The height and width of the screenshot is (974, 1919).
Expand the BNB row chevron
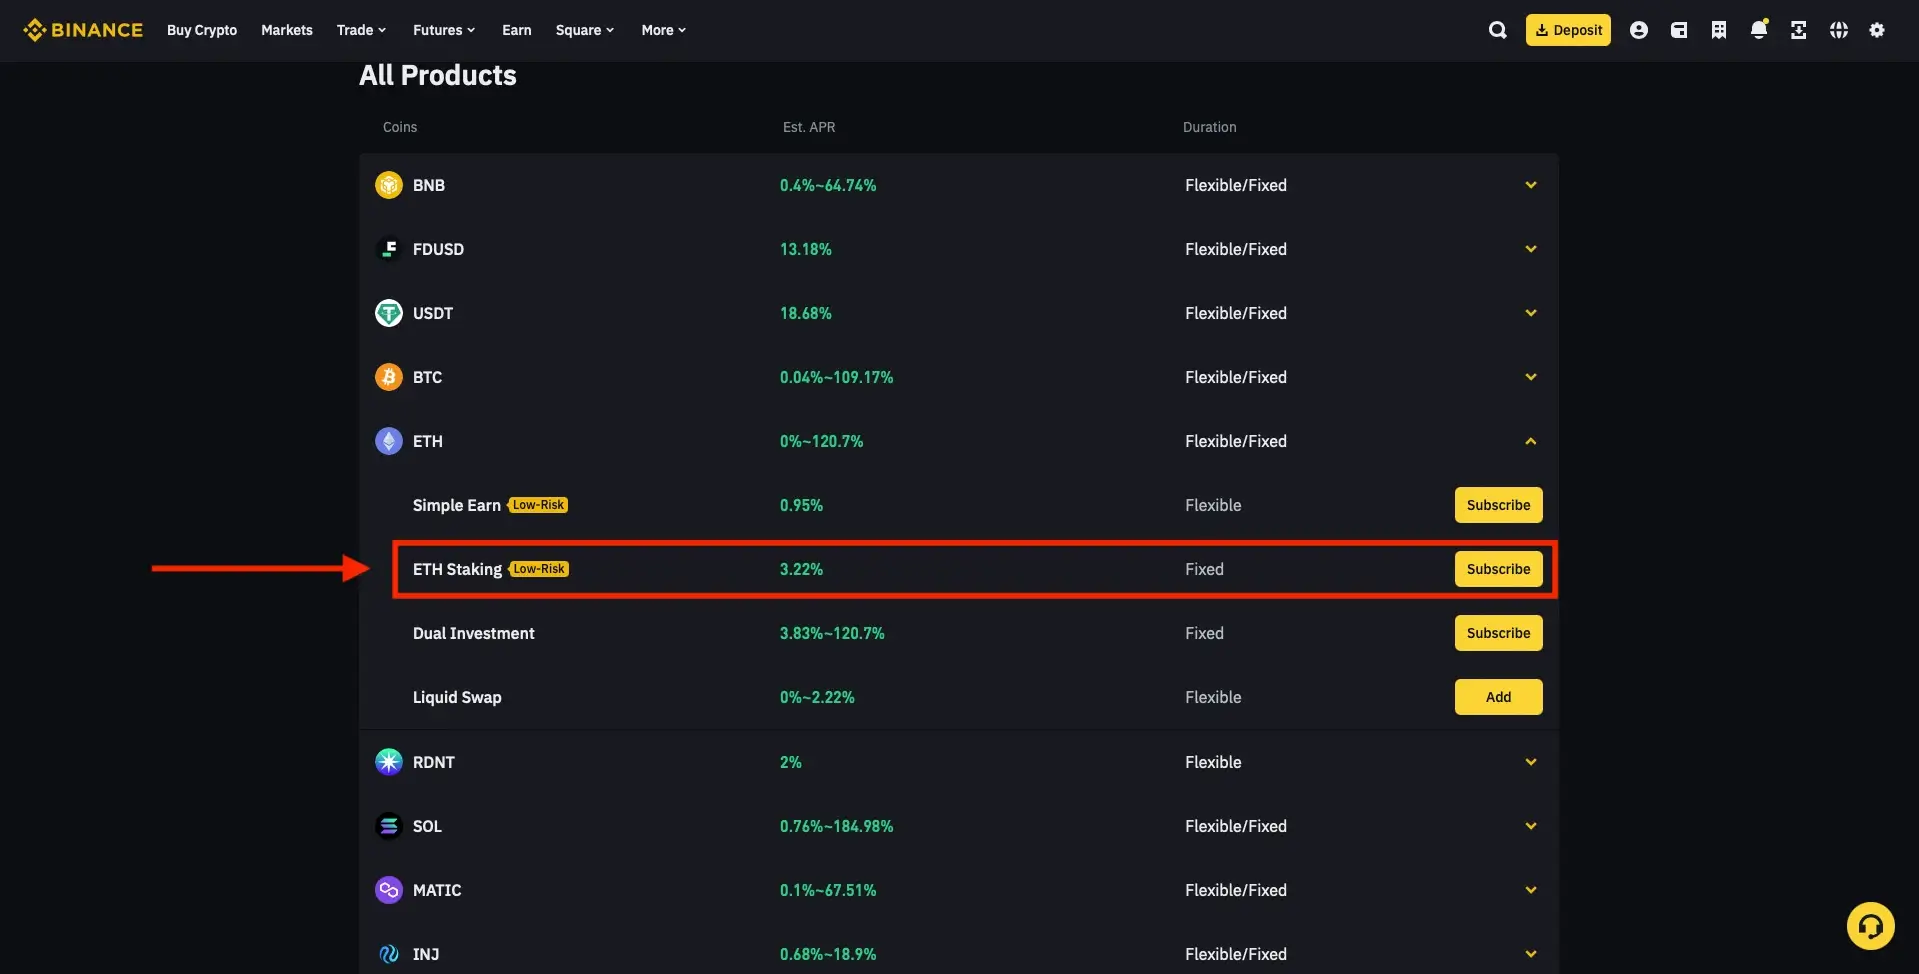coord(1531,185)
